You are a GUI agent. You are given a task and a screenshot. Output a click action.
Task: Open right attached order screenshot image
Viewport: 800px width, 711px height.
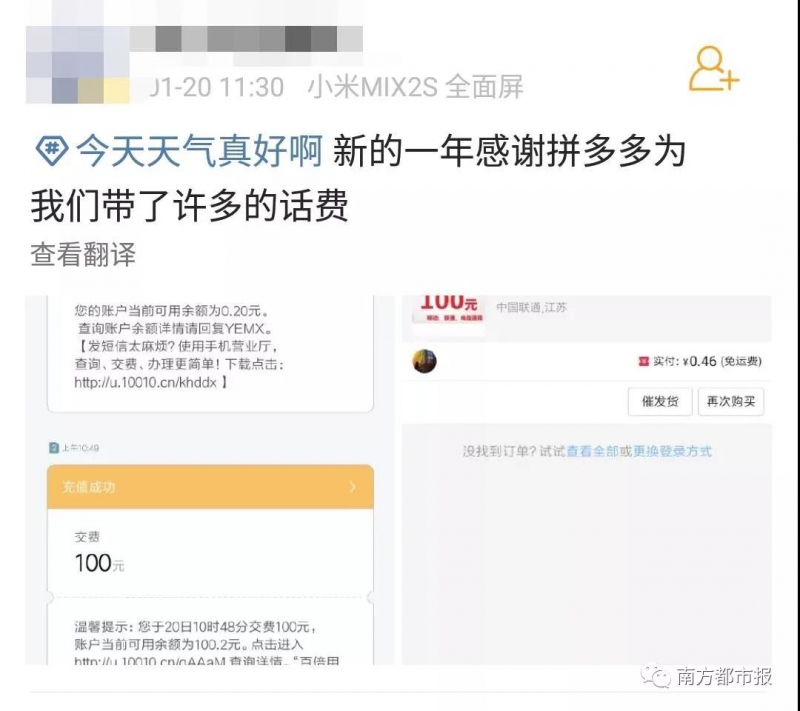coord(587,479)
